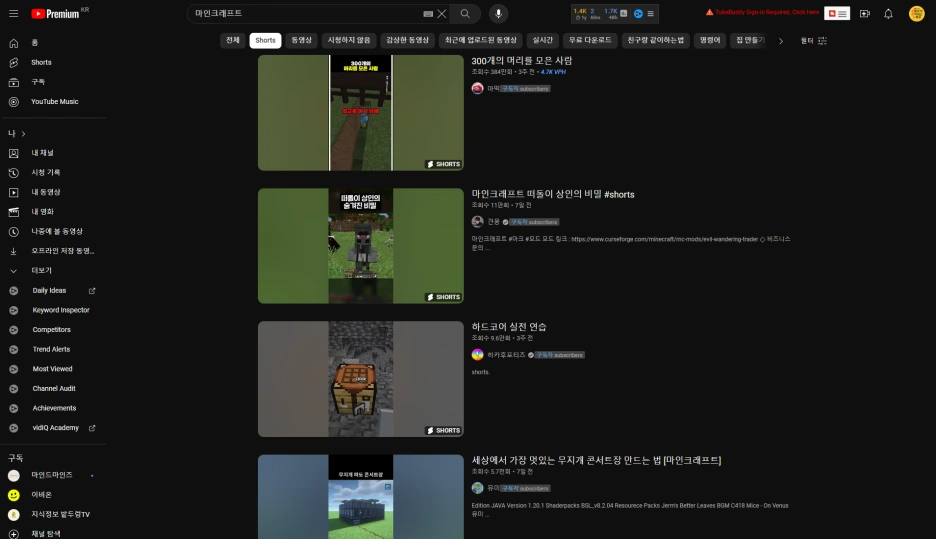Viewport: 936px width, 539px height.
Task: Open the 마인드마인즈 subscription channel
Action: pyautogui.click(x=54, y=475)
